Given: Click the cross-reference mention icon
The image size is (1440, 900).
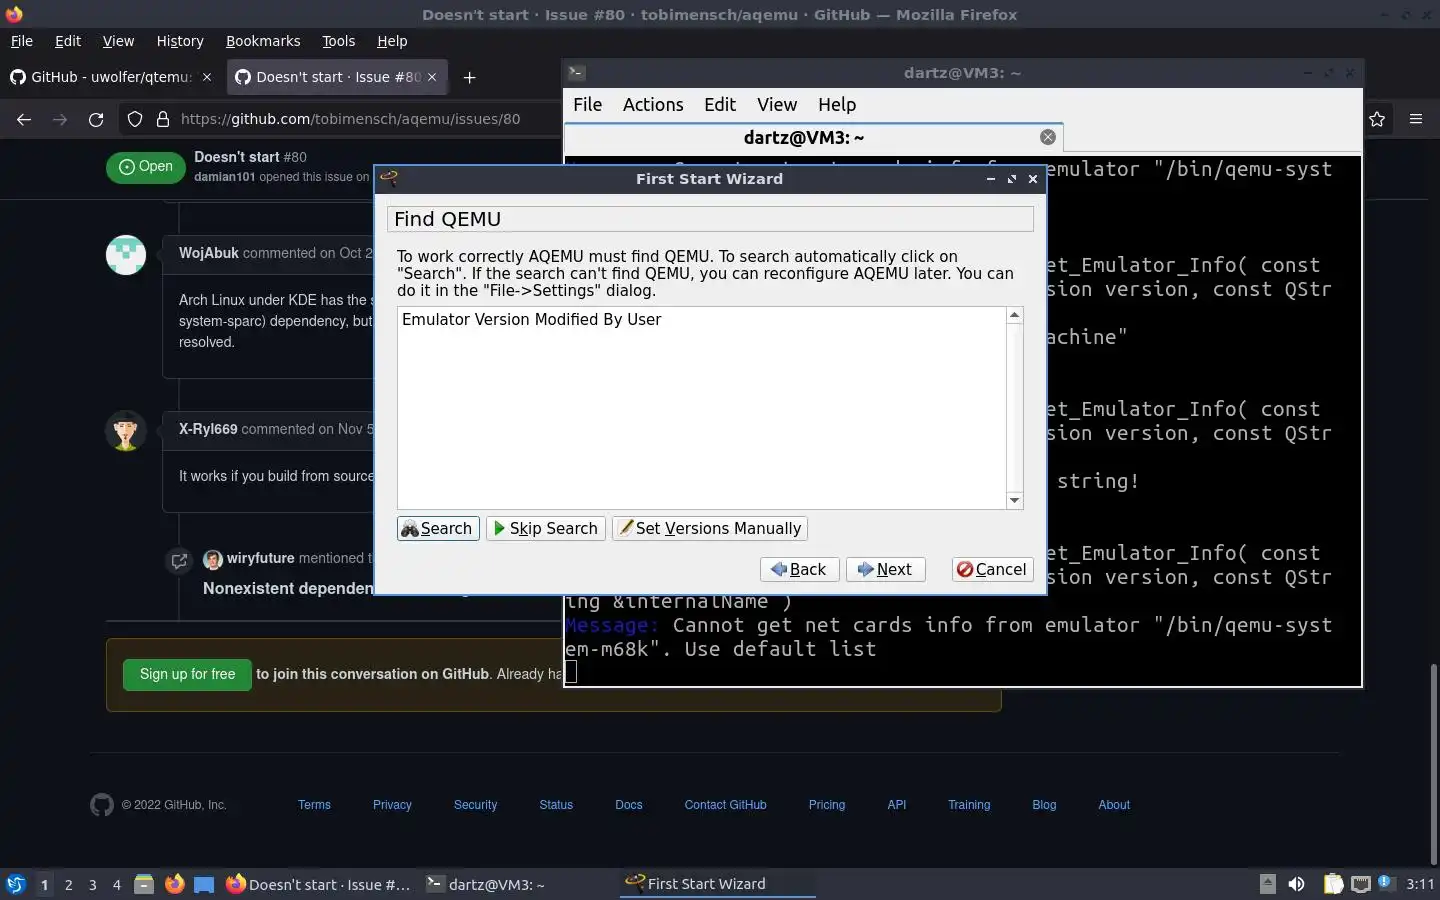Looking at the screenshot, I should 179,561.
